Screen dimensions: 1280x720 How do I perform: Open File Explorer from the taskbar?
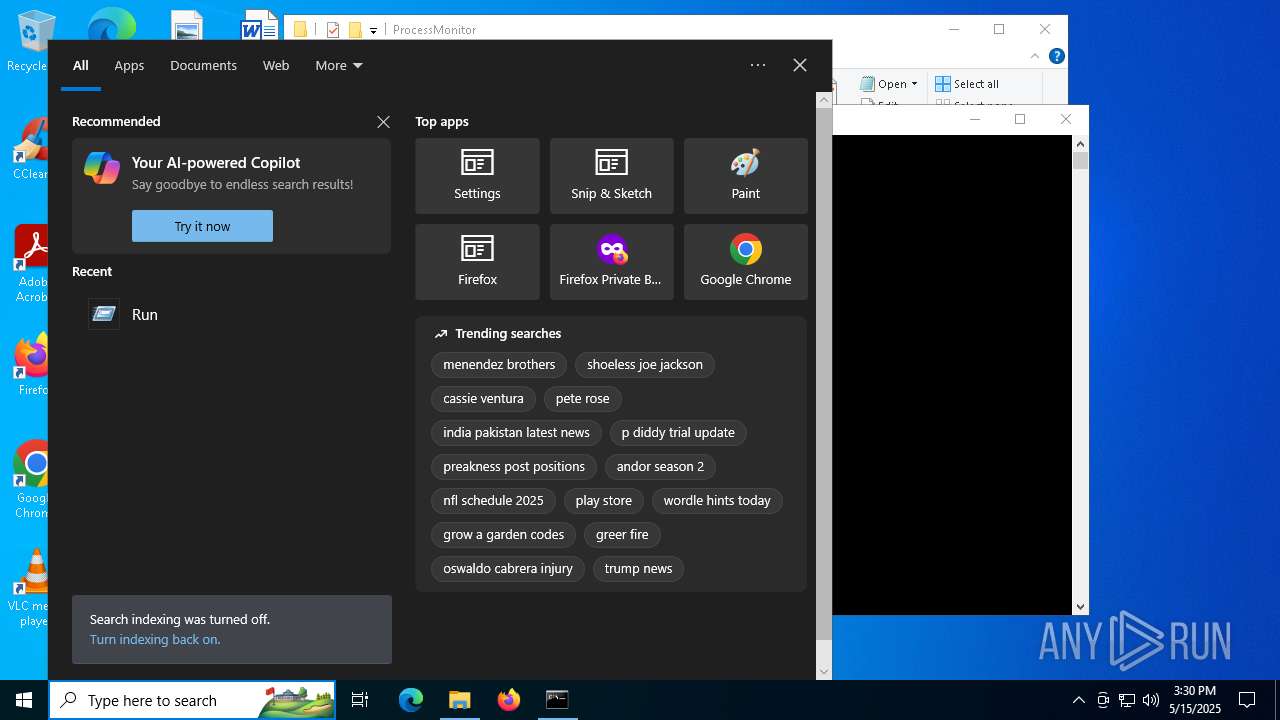[x=459, y=700]
